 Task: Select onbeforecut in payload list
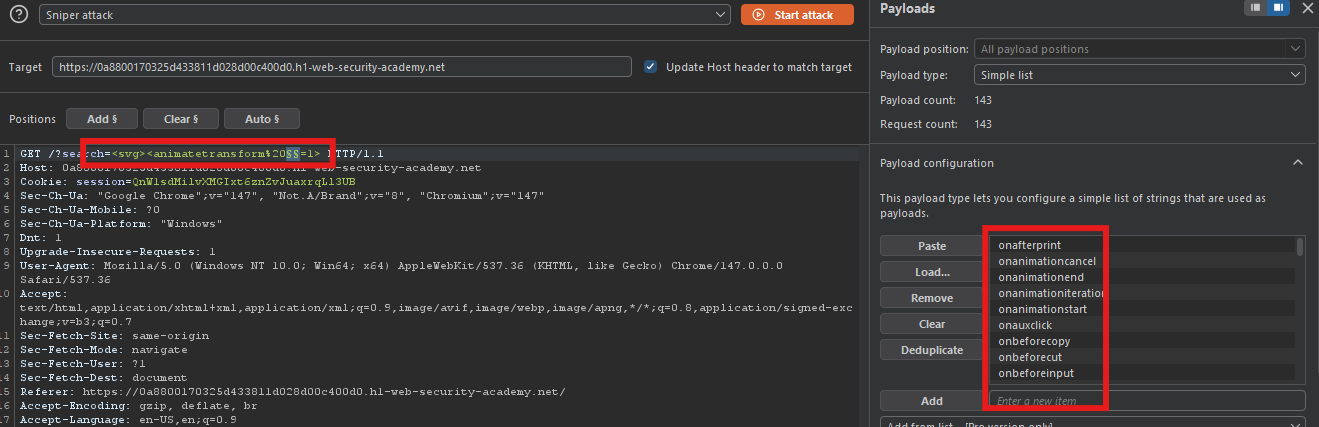[x=1142, y=357]
